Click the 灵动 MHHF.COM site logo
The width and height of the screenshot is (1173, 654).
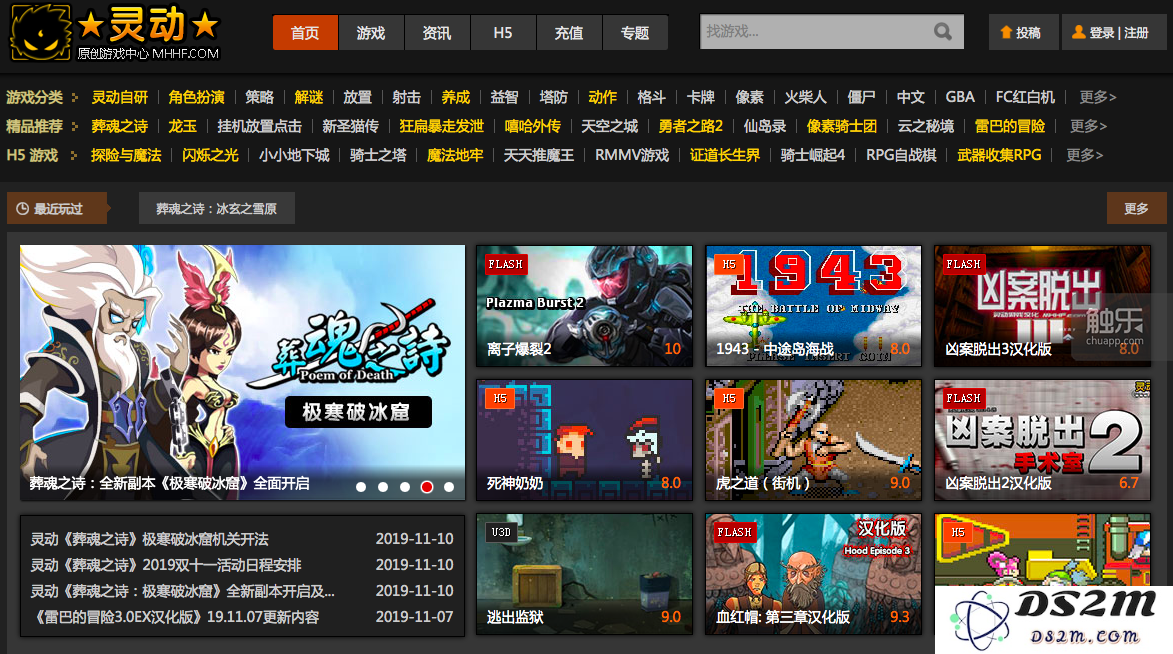(114, 33)
